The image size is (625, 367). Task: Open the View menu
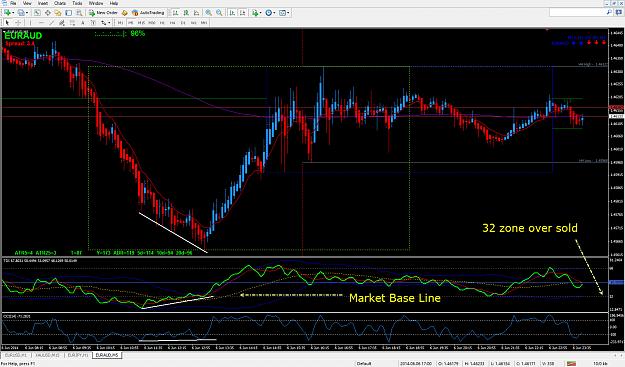pos(27,3)
